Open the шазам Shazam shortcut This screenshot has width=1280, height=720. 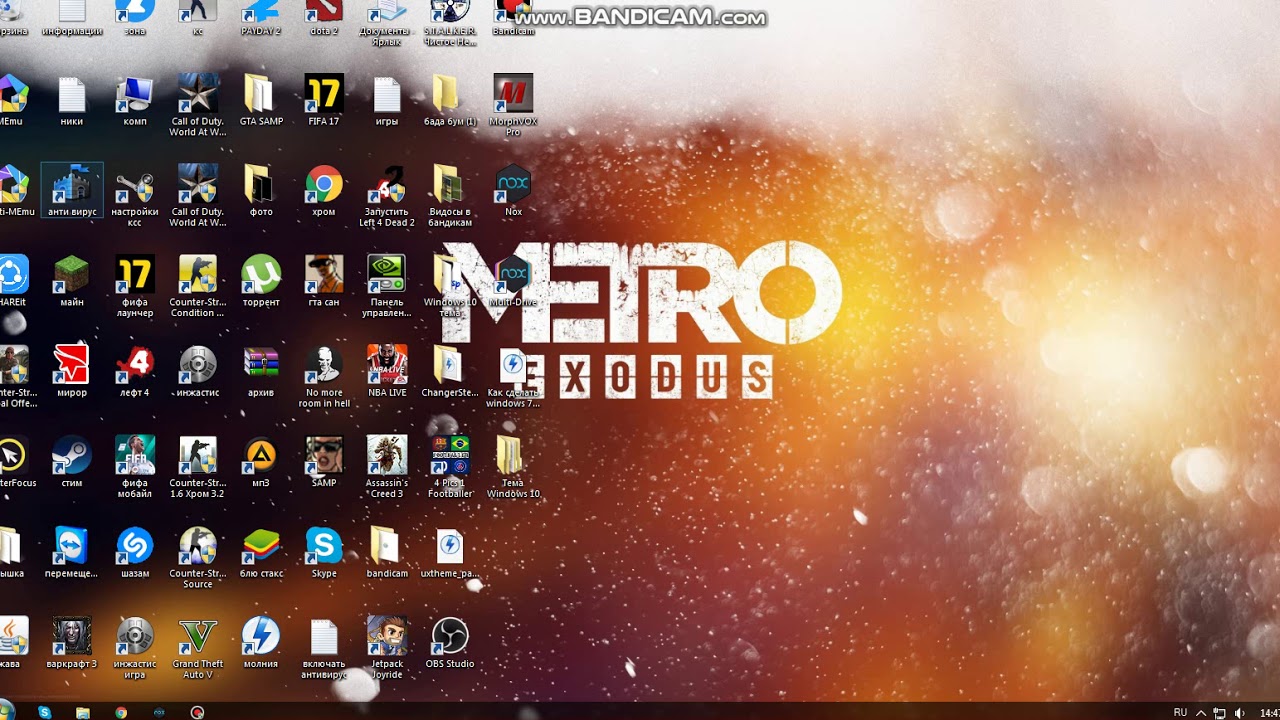coord(135,554)
